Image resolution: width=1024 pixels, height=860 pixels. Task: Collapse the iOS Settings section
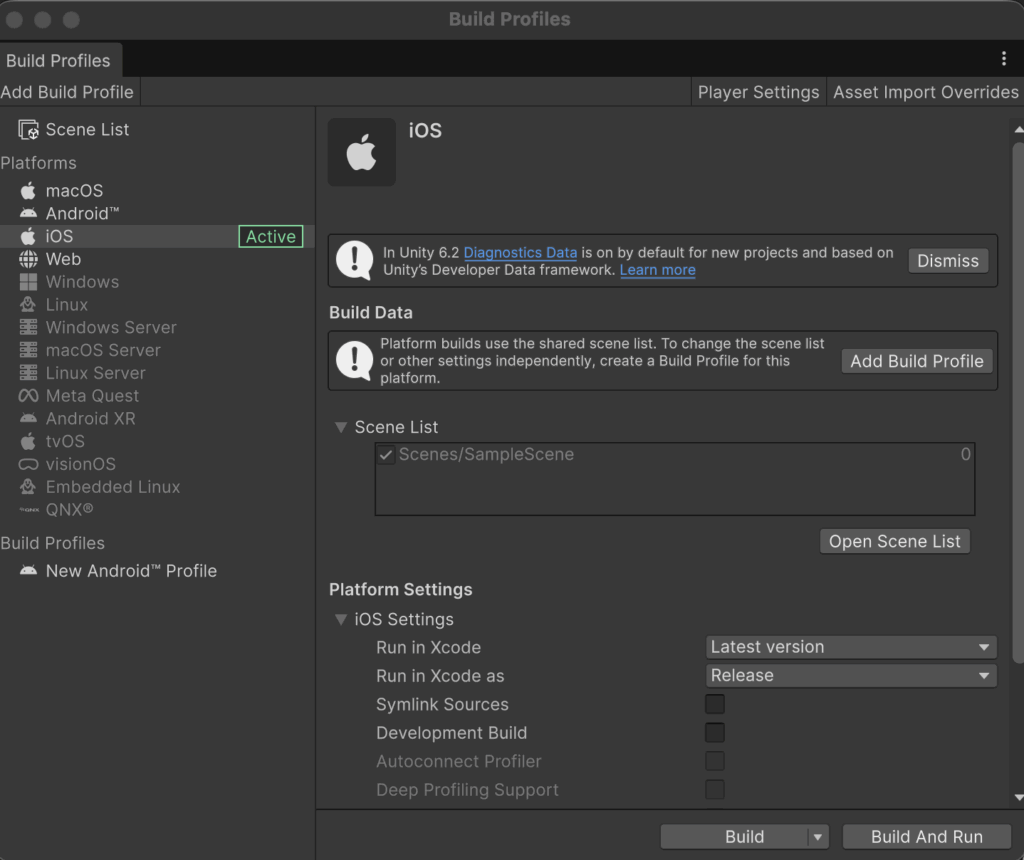pyautogui.click(x=342, y=620)
